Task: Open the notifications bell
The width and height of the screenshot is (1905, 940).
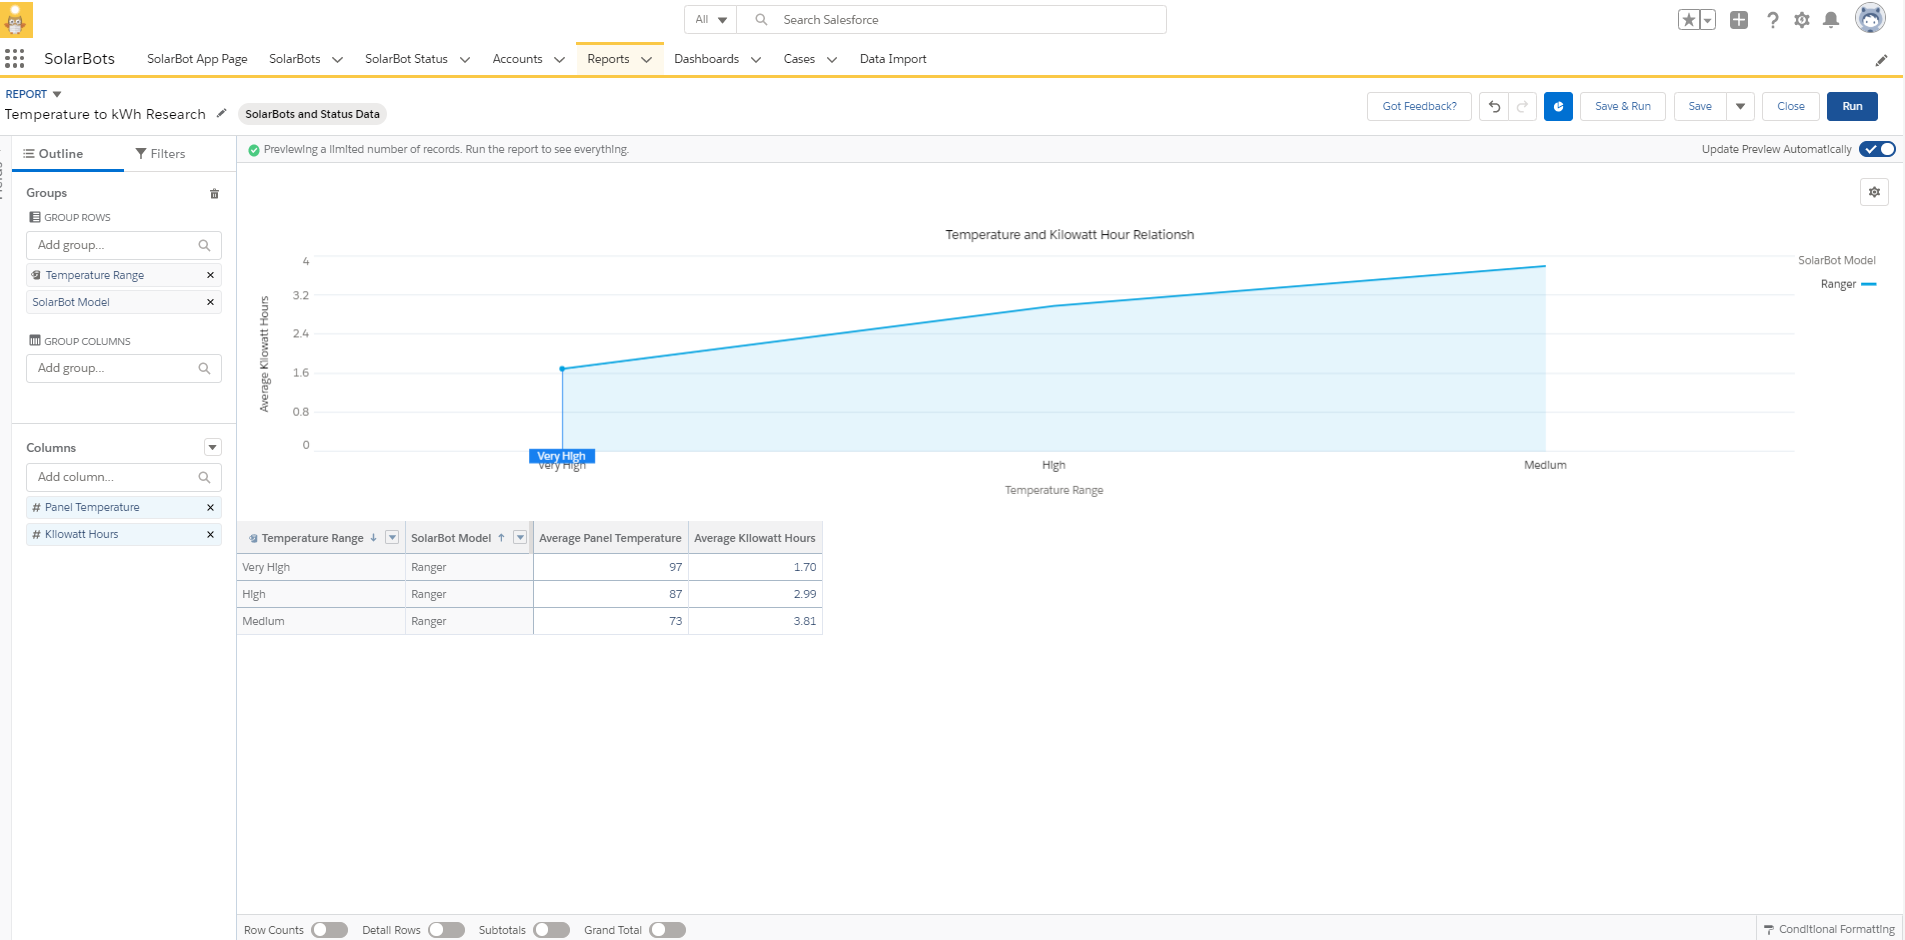Action: click(x=1831, y=20)
